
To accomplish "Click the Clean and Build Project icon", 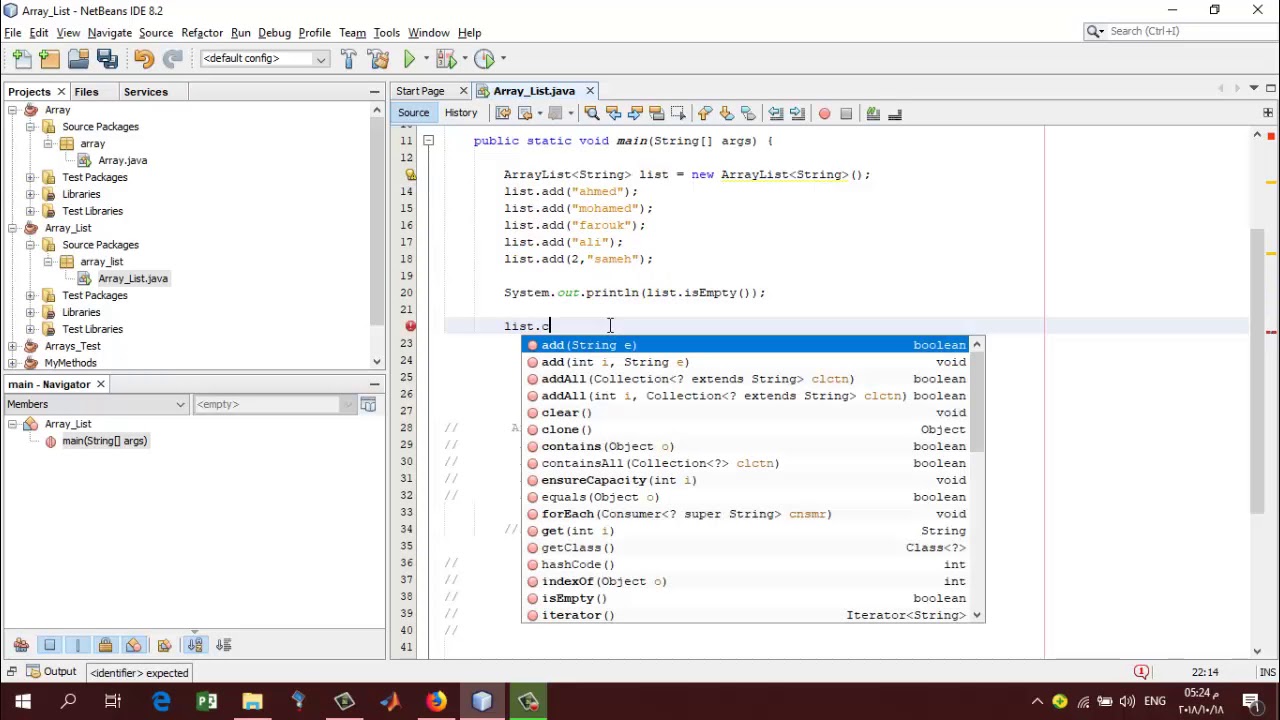I will pyautogui.click(x=378, y=59).
